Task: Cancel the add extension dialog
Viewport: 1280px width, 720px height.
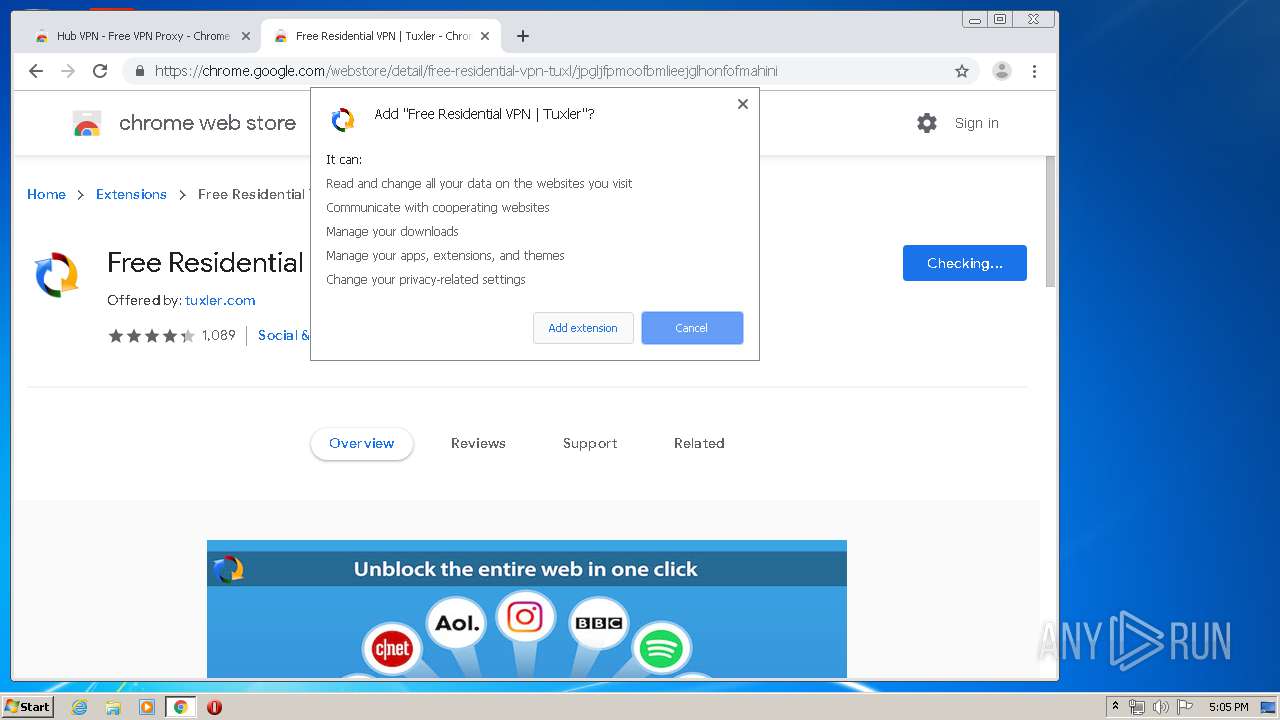Action: pyautogui.click(x=692, y=328)
